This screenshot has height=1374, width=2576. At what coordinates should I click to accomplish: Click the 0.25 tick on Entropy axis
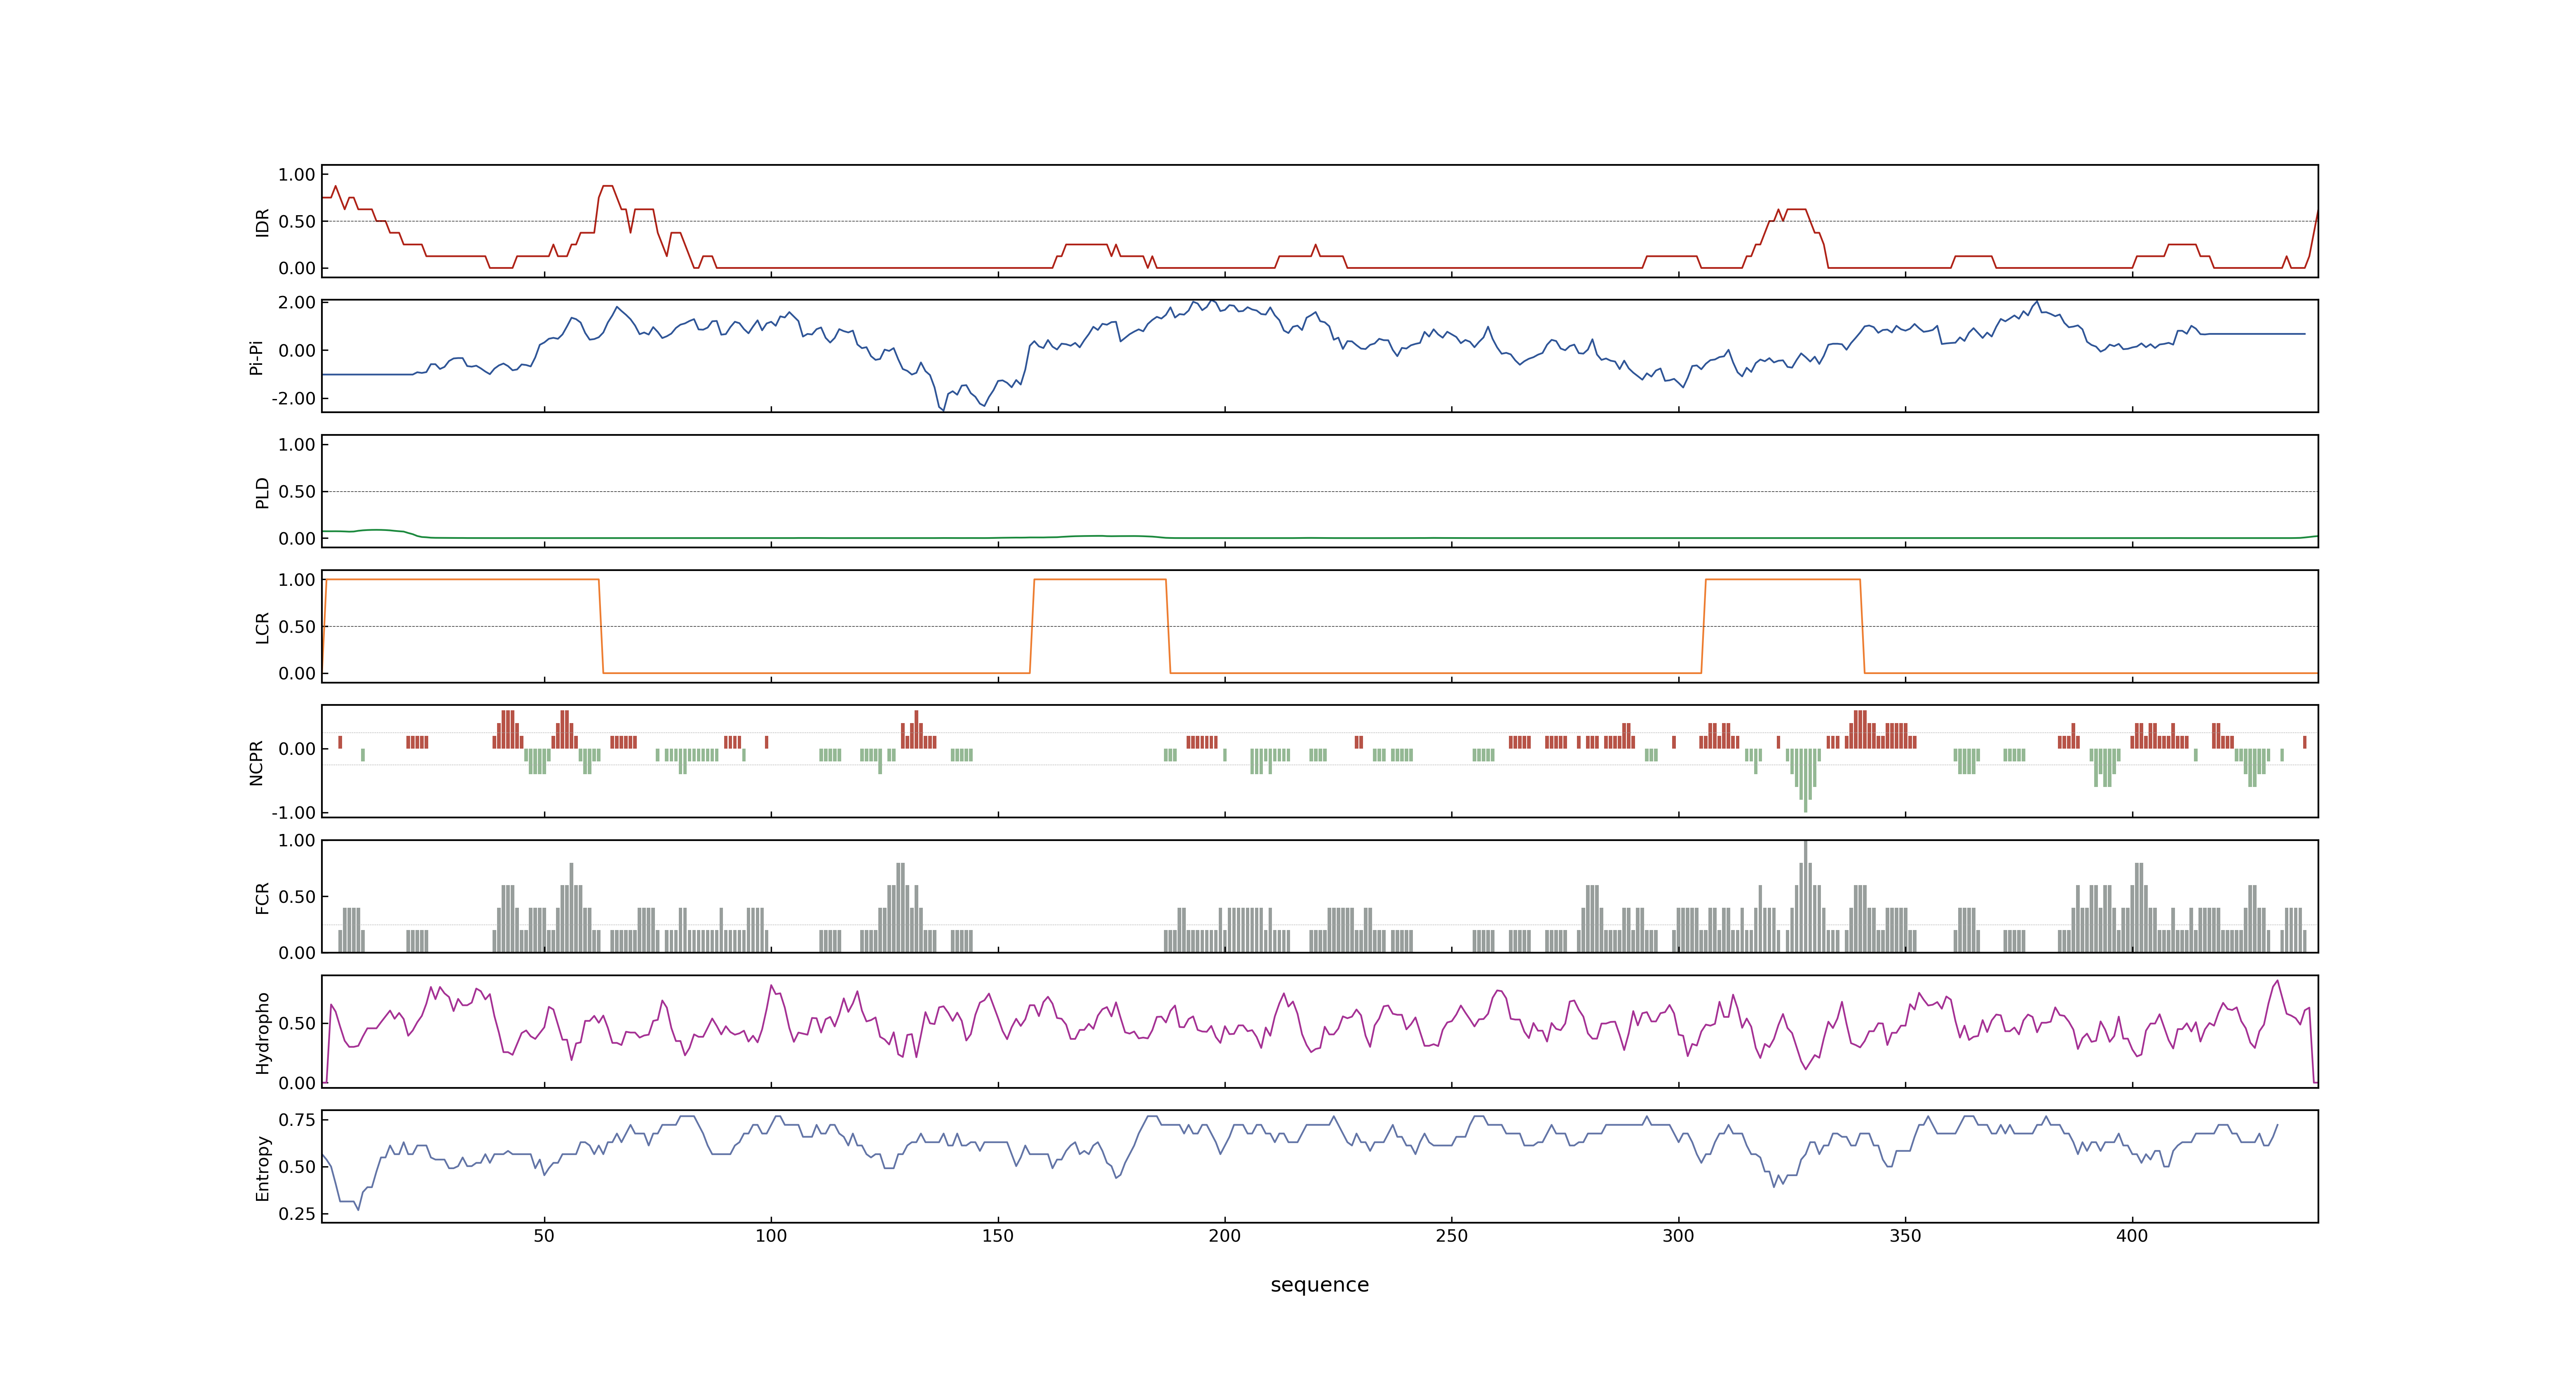coord(297,1214)
